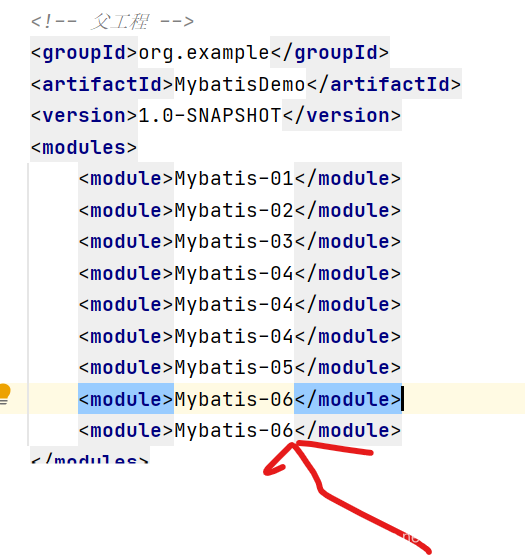This screenshot has width=525, height=556.
Task: Click the yellow intention bulb icon
Action: pyautogui.click(x=4, y=394)
